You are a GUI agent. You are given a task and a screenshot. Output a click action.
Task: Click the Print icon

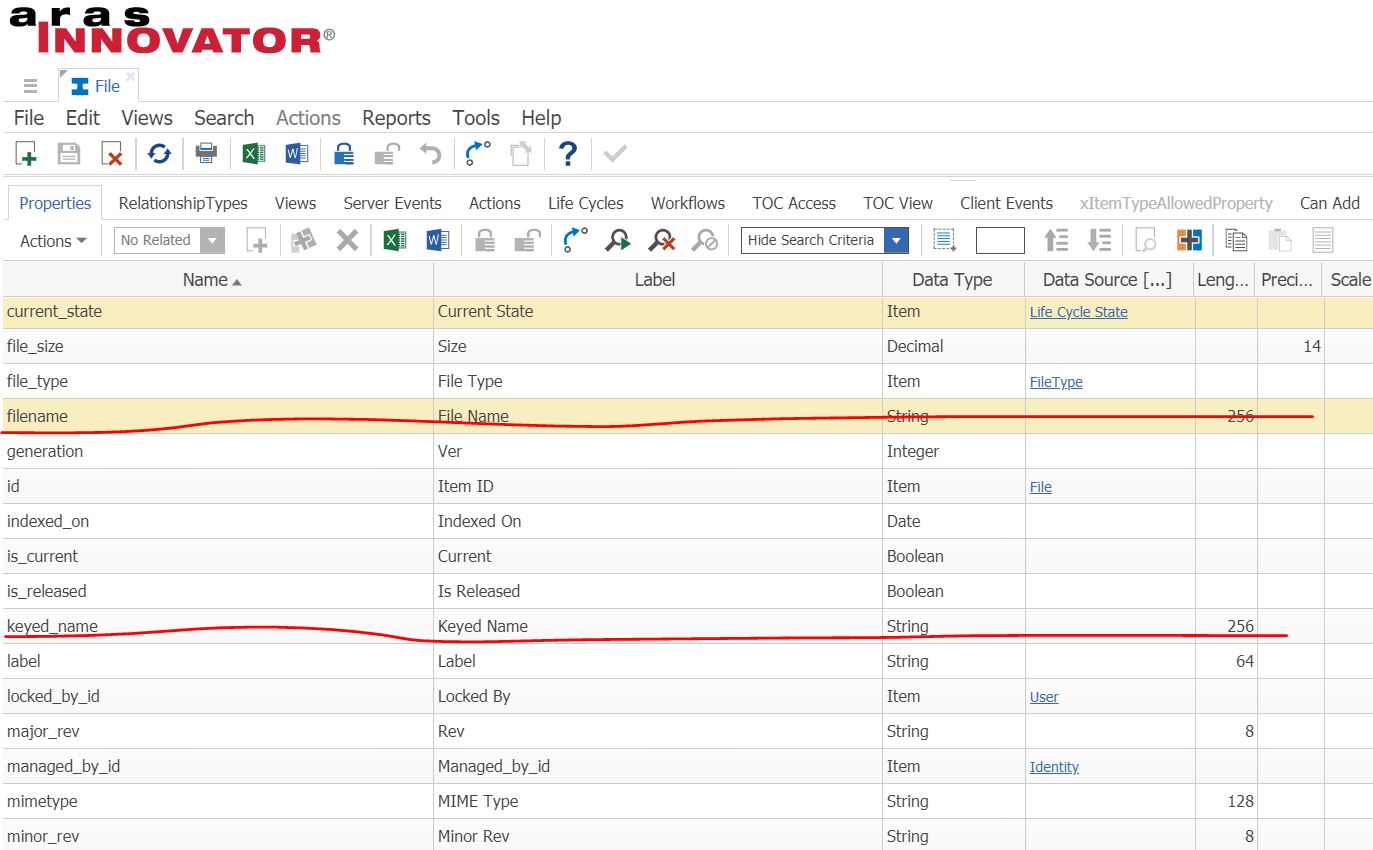(206, 154)
